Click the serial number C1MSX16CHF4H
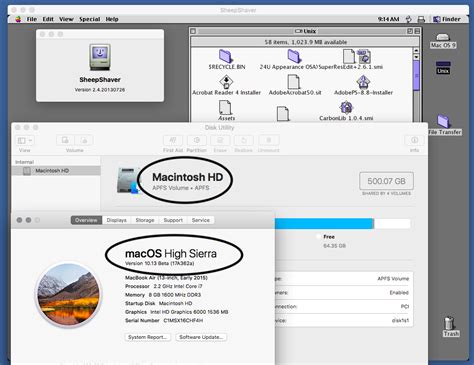Screen dimensions: 474x365 pos(183,321)
